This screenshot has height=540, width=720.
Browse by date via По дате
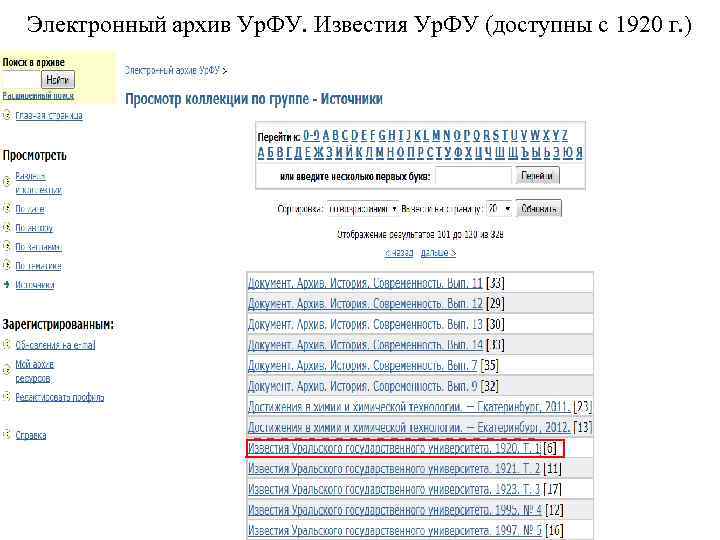point(30,209)
